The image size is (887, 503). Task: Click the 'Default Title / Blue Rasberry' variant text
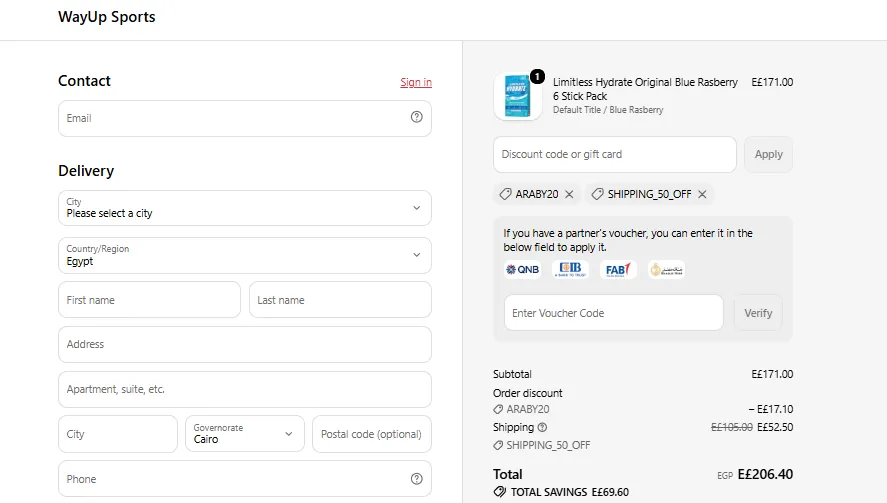[x=608, y=110]
